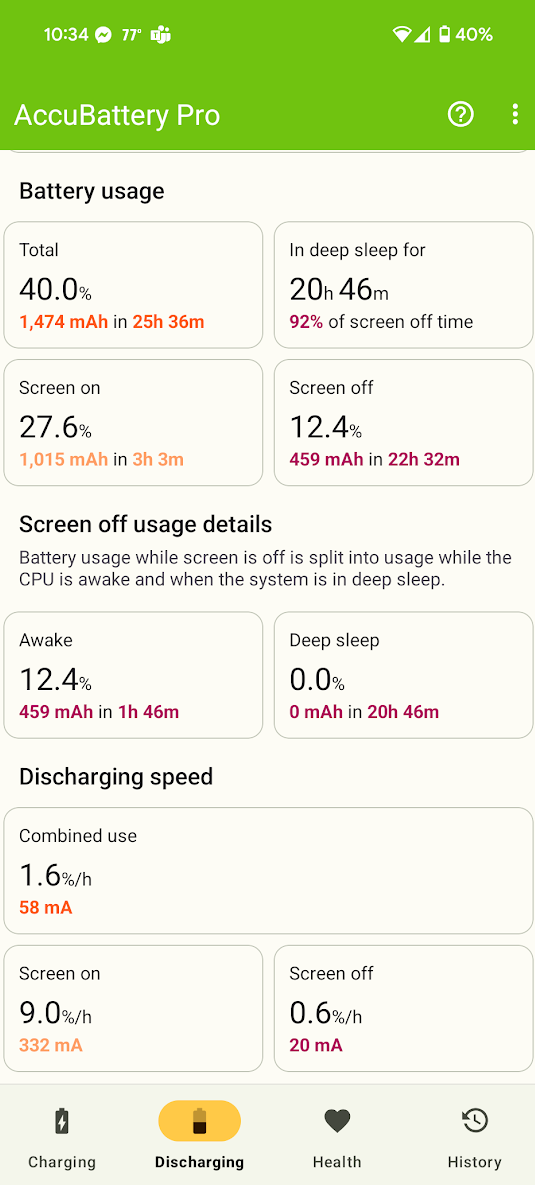
Task: Tap the Wi-Fi status icon
Action: 402,35
